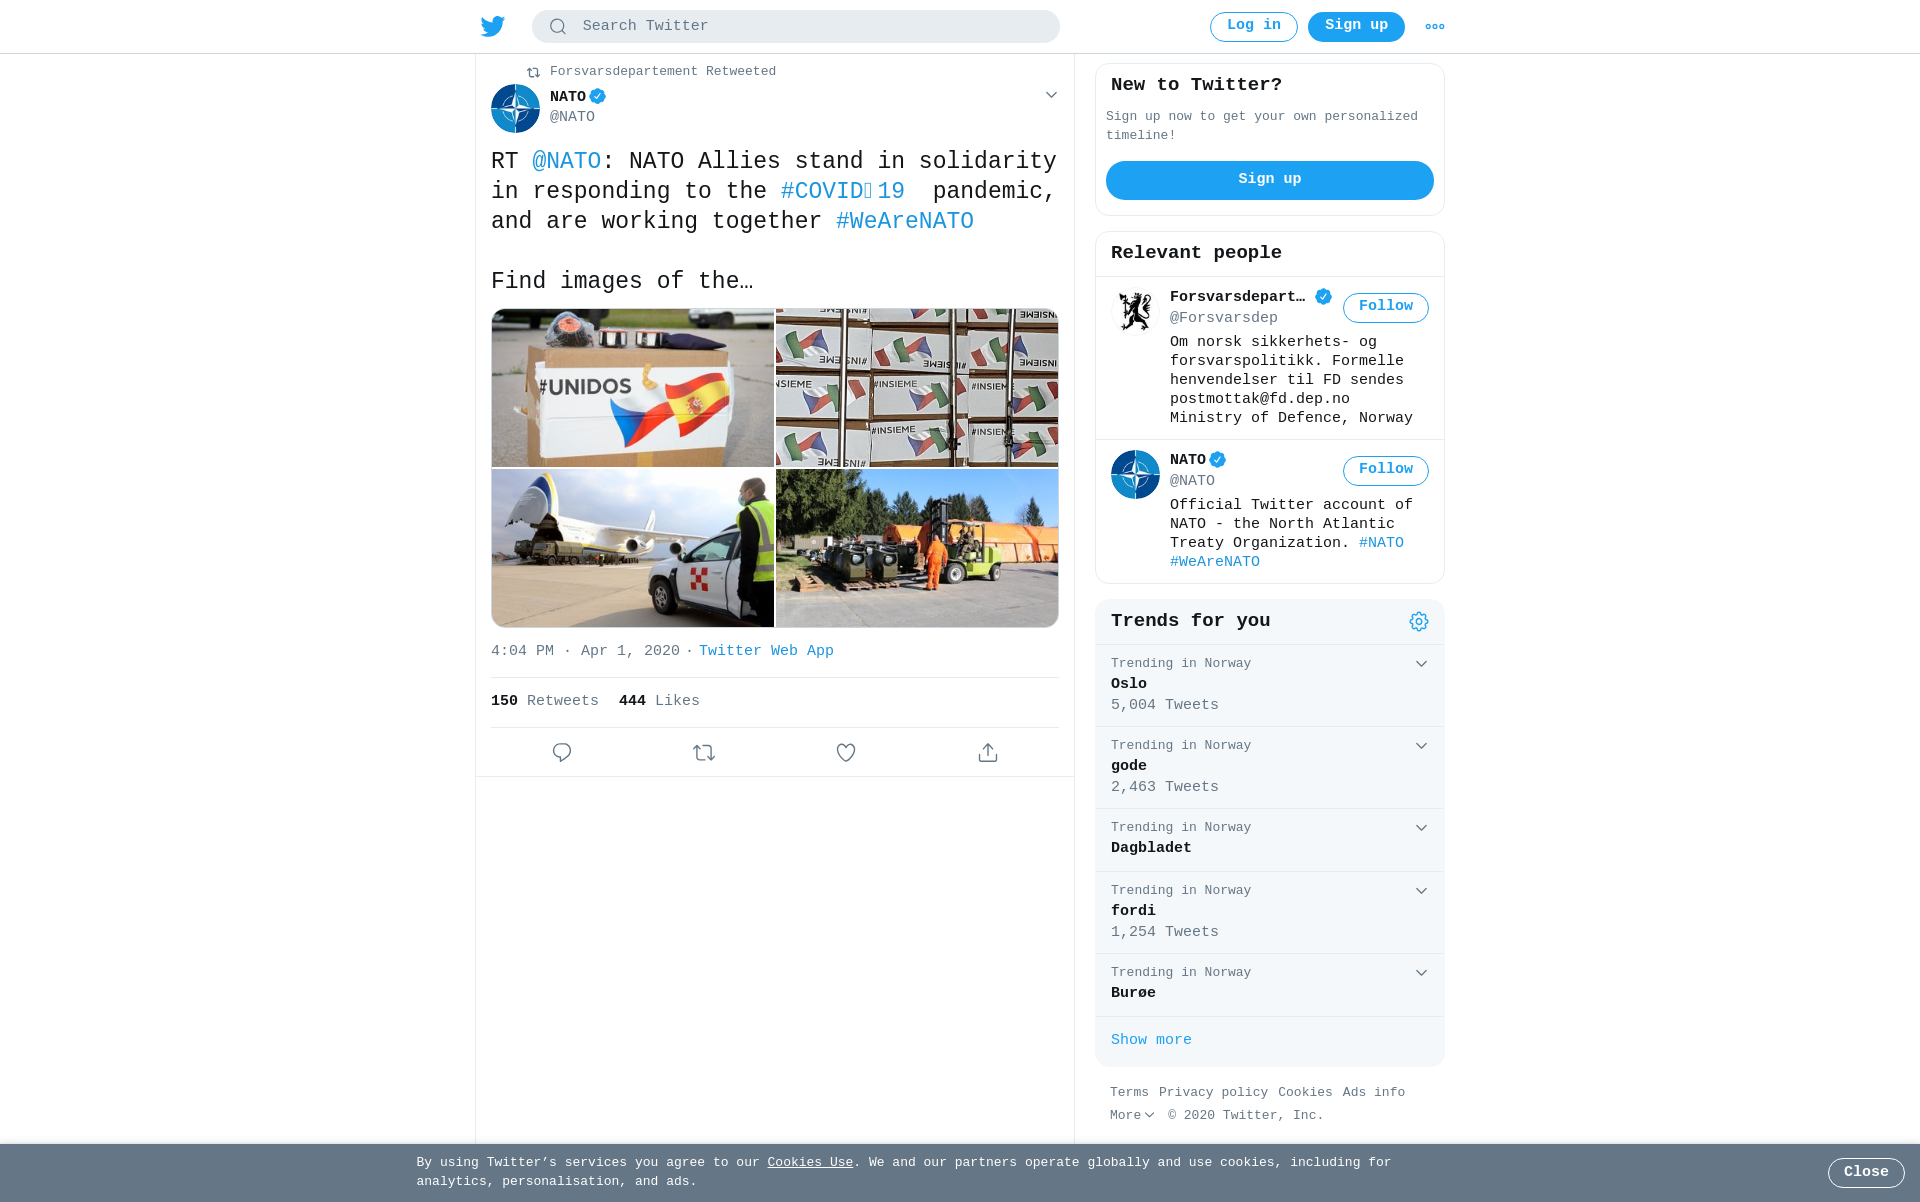
Task: Expand the tweet options chevron
Action: [1051, 95]
